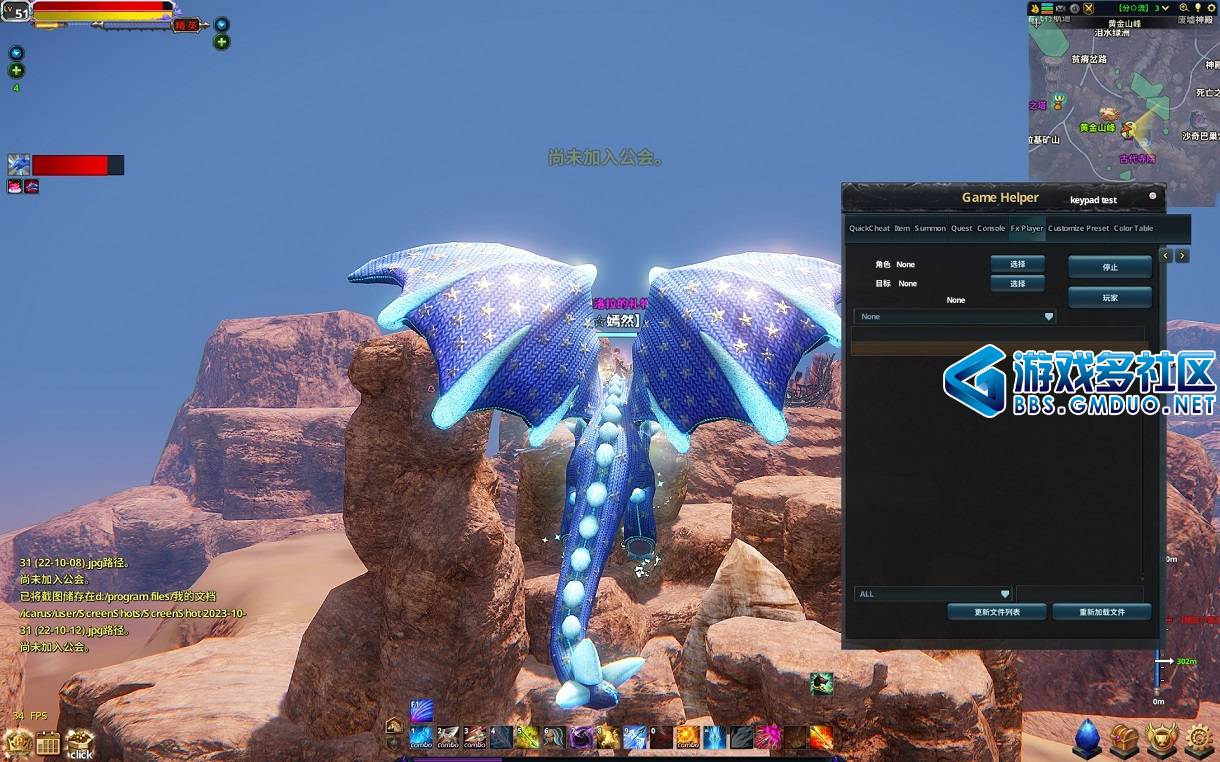The height and width of the screenshot is (762, 1220).
Task: Click the character name 嫣然 above the dragon
Action: 621,321
